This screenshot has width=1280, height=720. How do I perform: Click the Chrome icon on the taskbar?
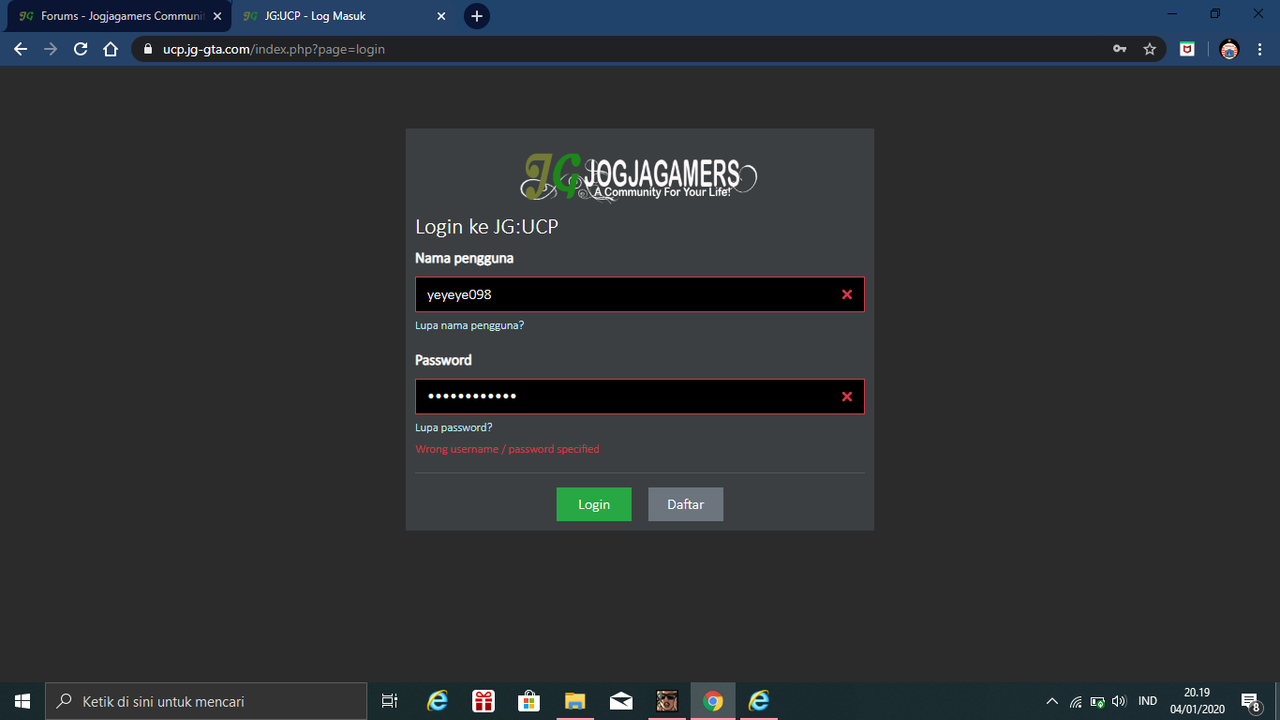(713, 701)
